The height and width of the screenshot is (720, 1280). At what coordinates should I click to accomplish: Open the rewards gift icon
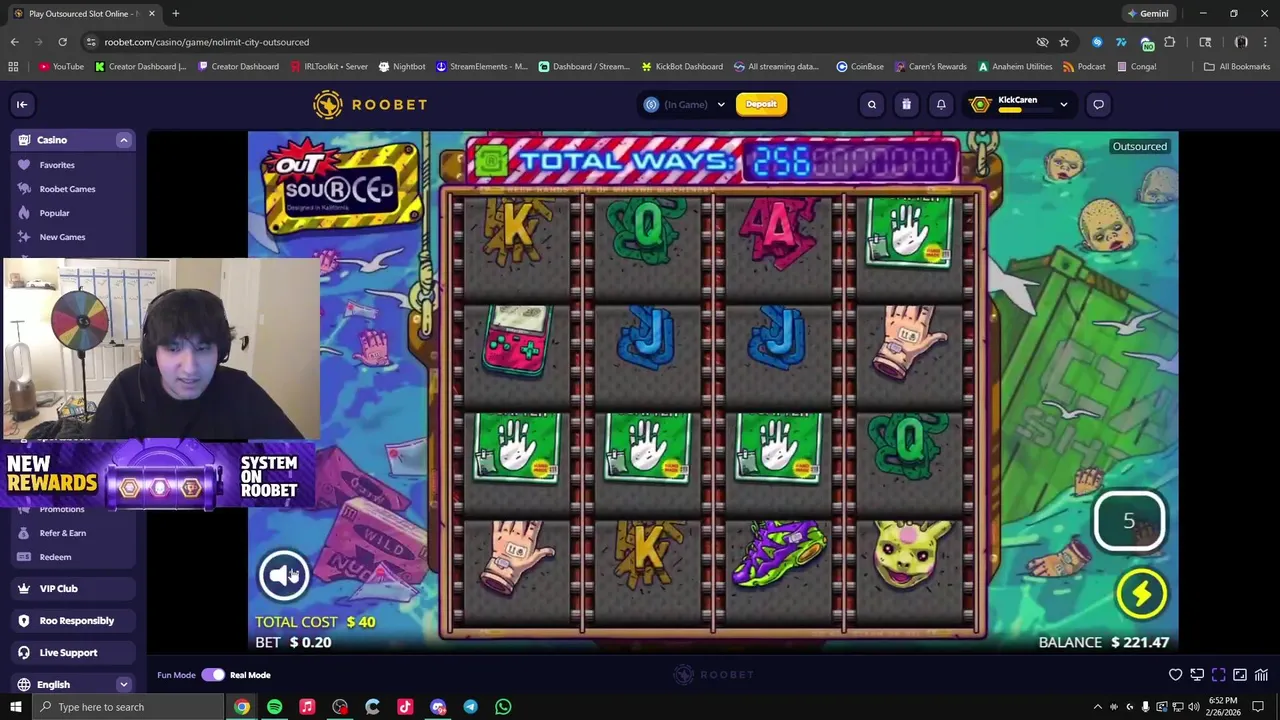pos(906,104)
